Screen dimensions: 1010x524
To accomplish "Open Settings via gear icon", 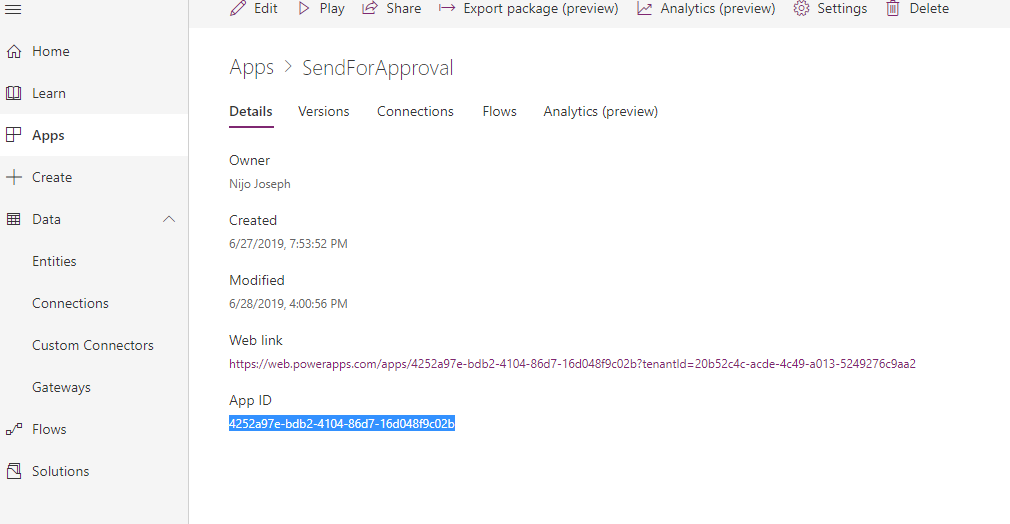I will coord(801,9).
